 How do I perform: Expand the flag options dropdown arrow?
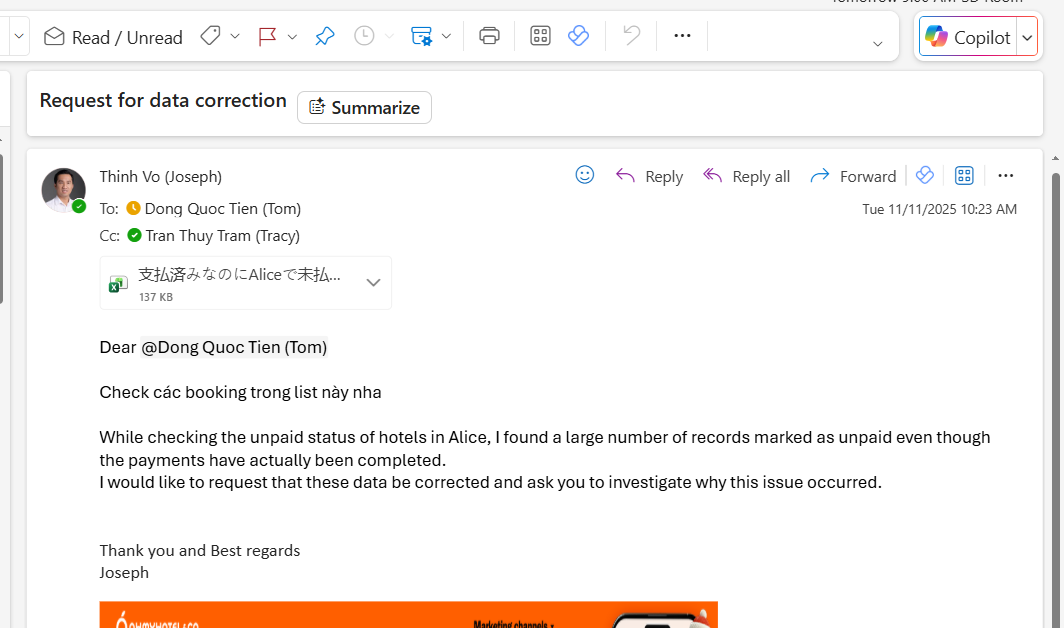click(292, 37)
